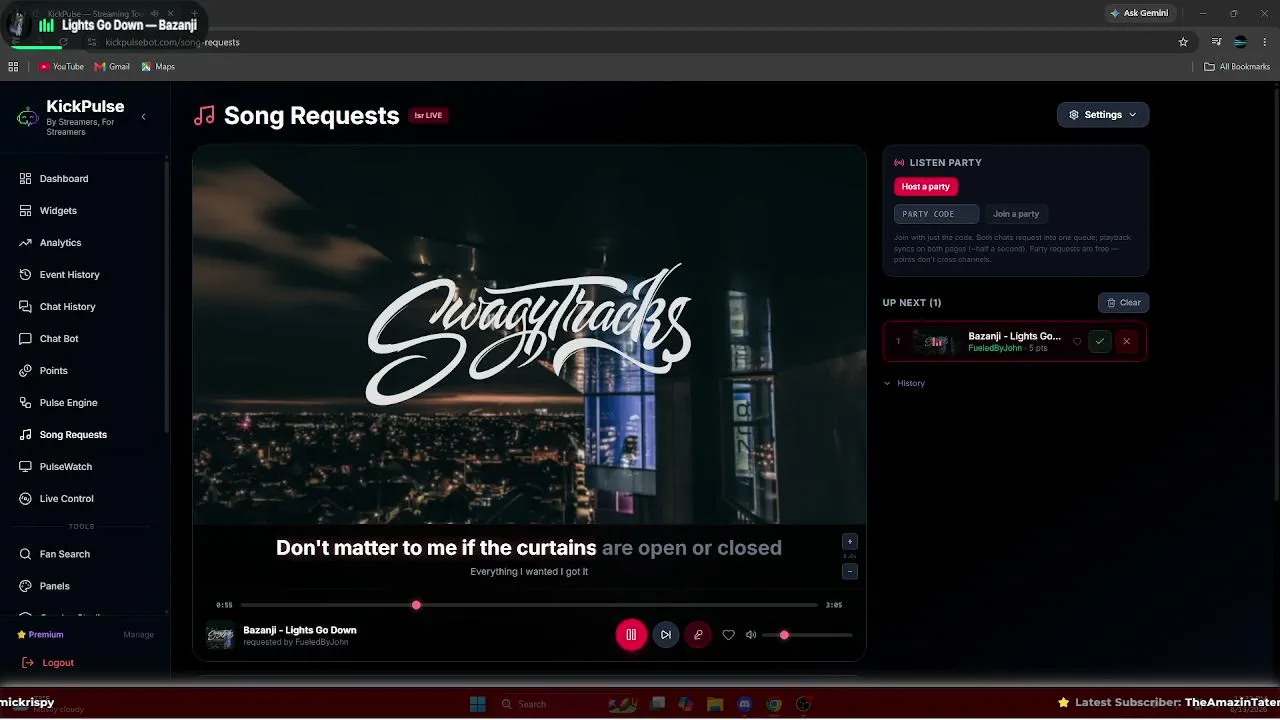This screenshot has width=1280, height=720.
Task: Click the Fan Search magnifier icon
Action: click(26, 554)
